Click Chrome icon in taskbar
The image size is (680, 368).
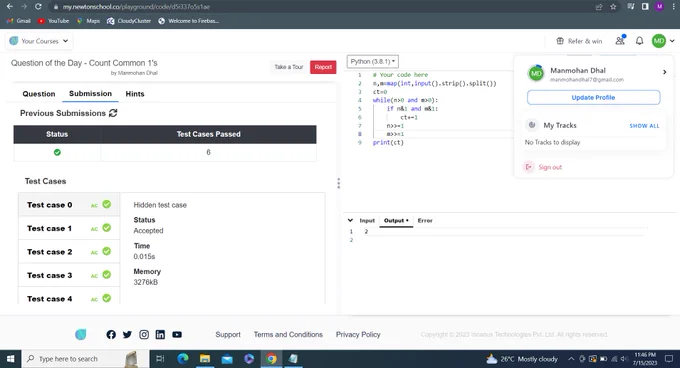[271, 359]
